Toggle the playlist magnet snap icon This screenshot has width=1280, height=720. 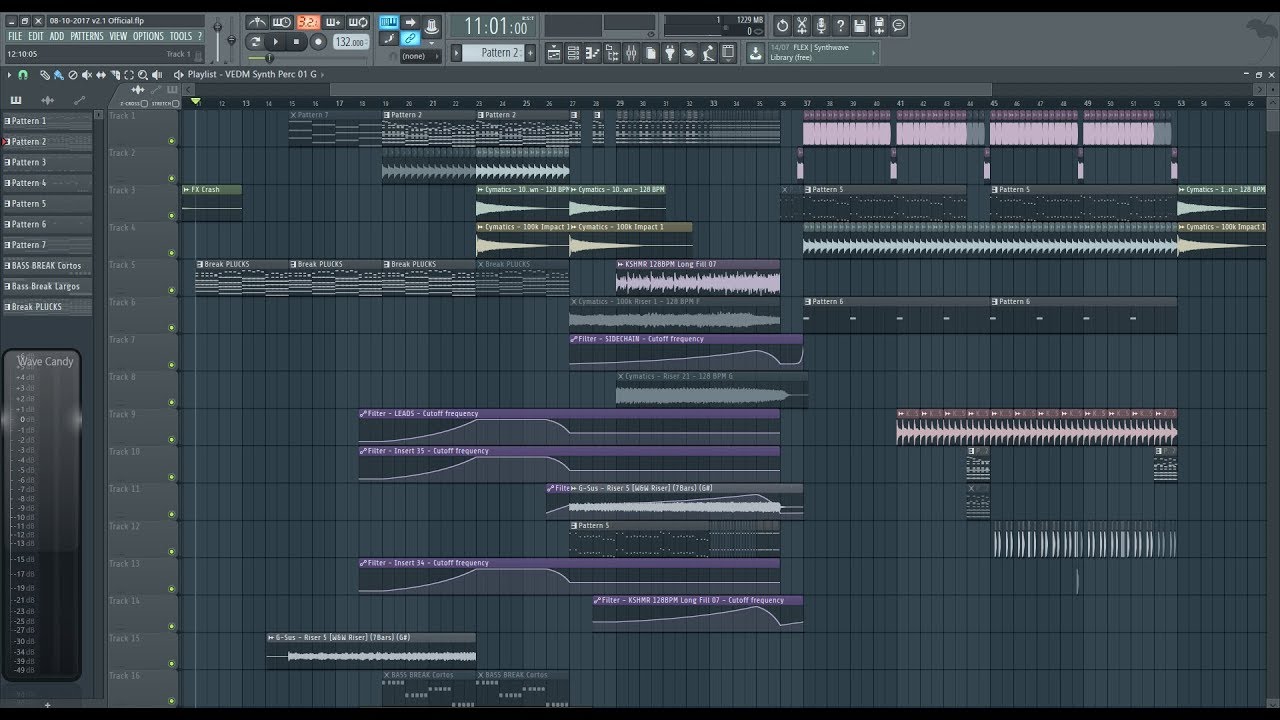(x=22, y=75)
